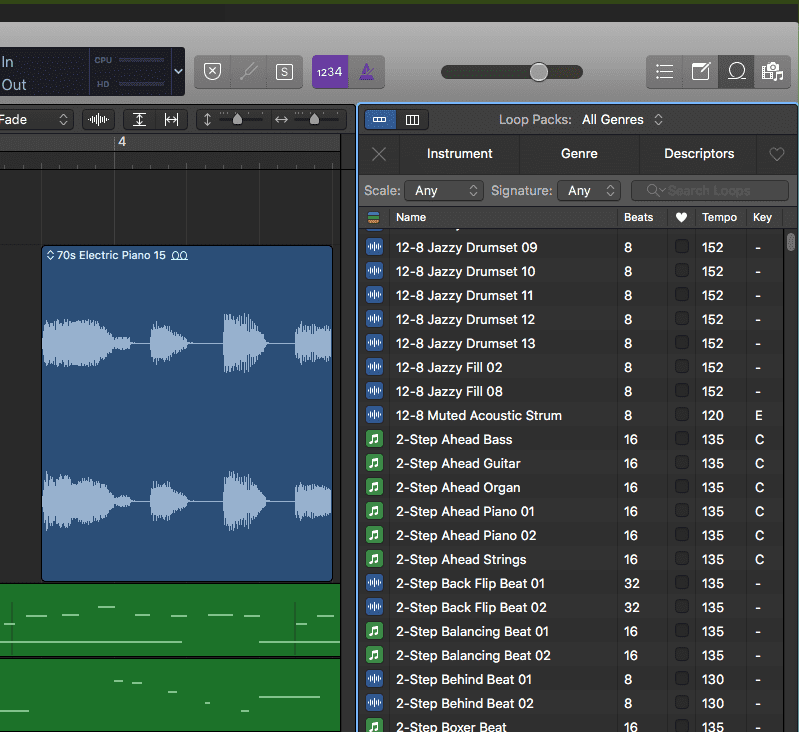This screenshot has height=732, width=799.
Task: Open the Fade tool popup menu
Action: [x=36, y=120]
